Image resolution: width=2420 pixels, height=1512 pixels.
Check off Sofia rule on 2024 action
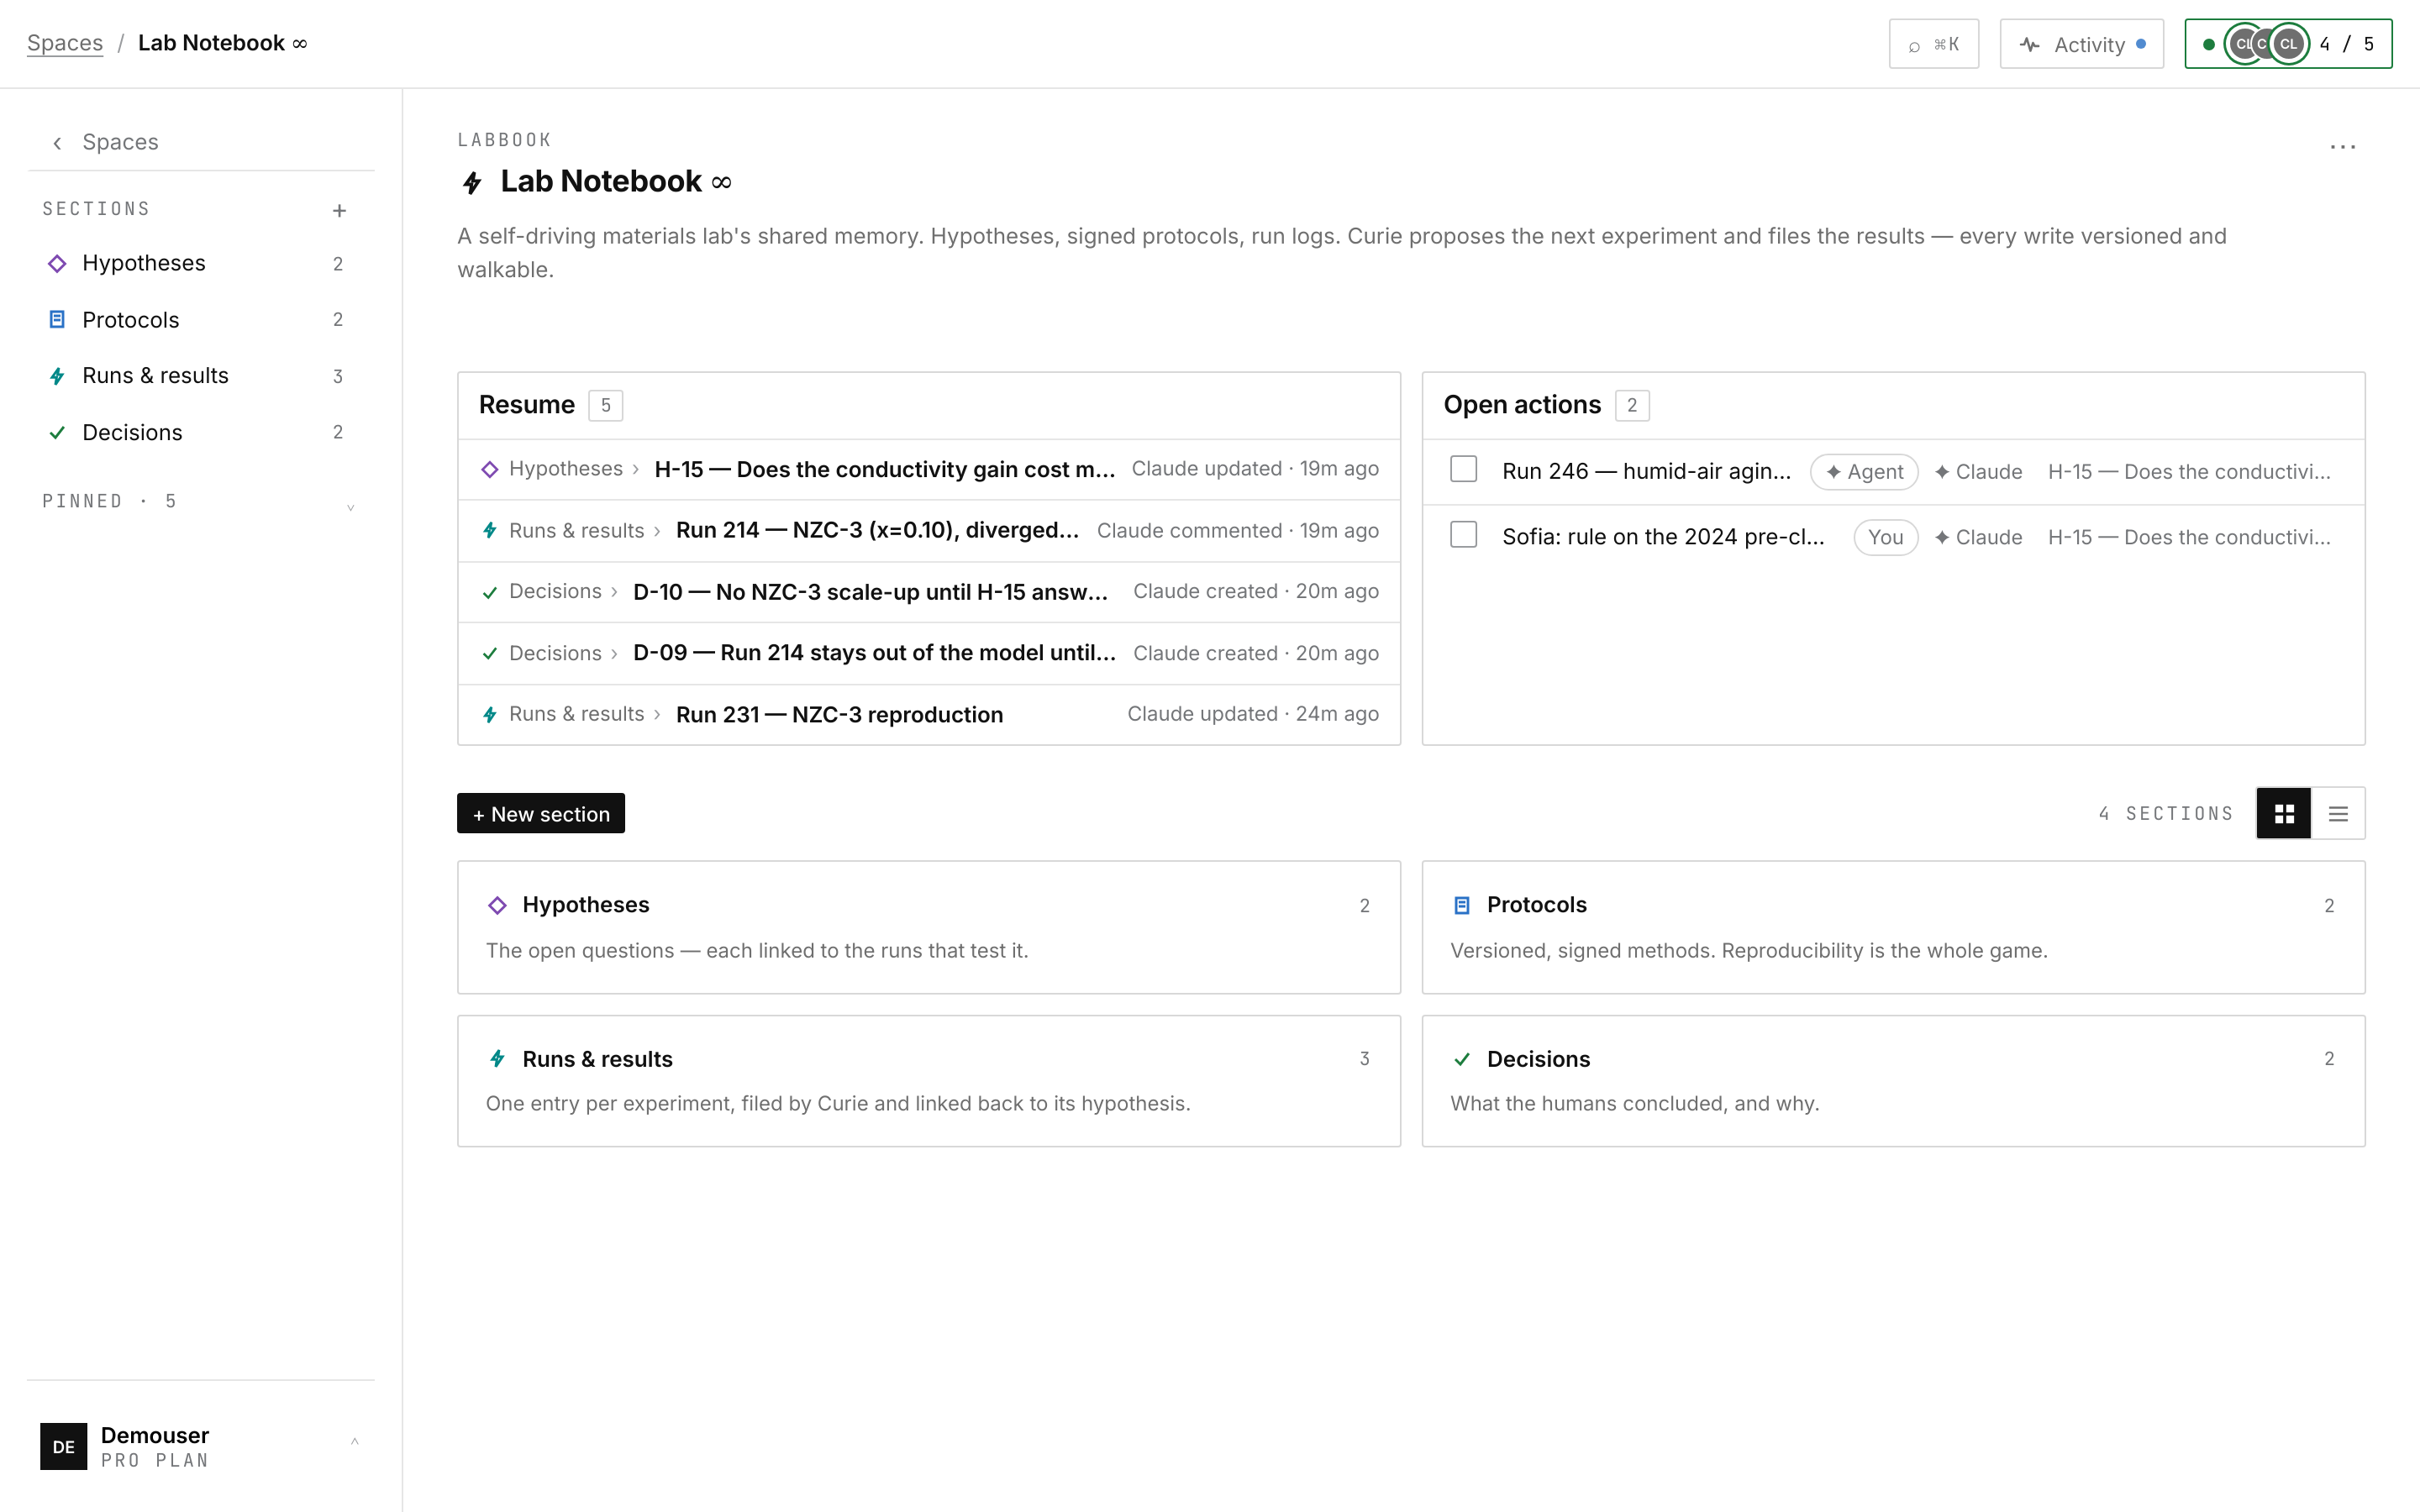click(x=1463, y=535)
